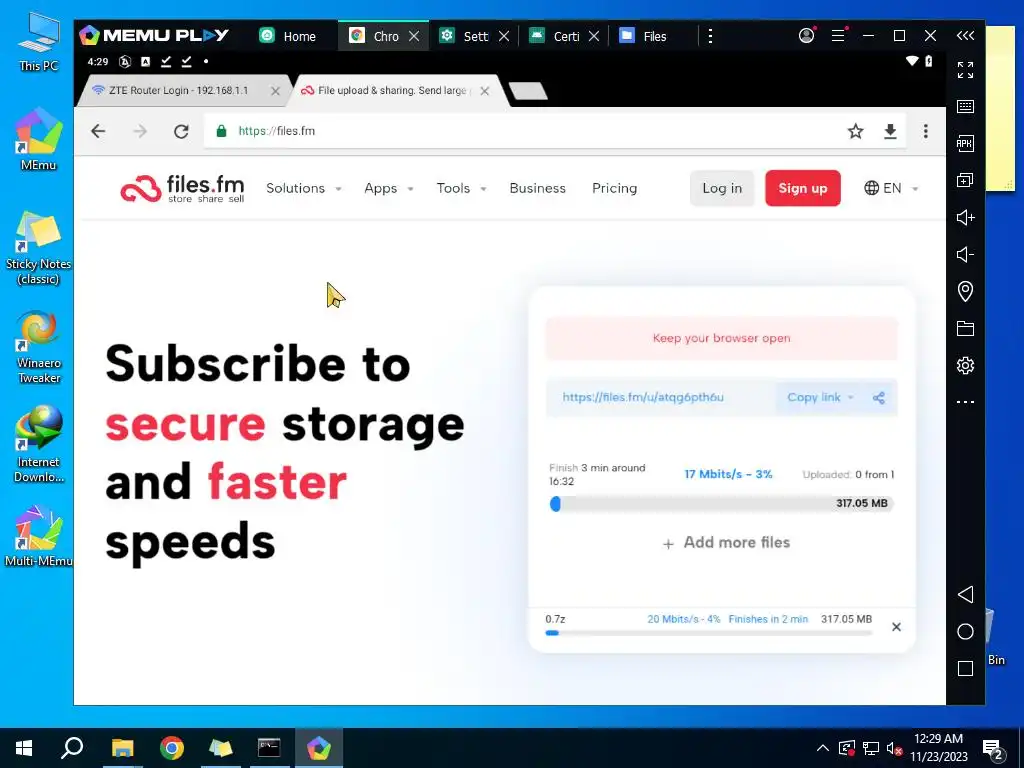
Task: Click the 0.7z file progress bar
Action: [709, 633]
